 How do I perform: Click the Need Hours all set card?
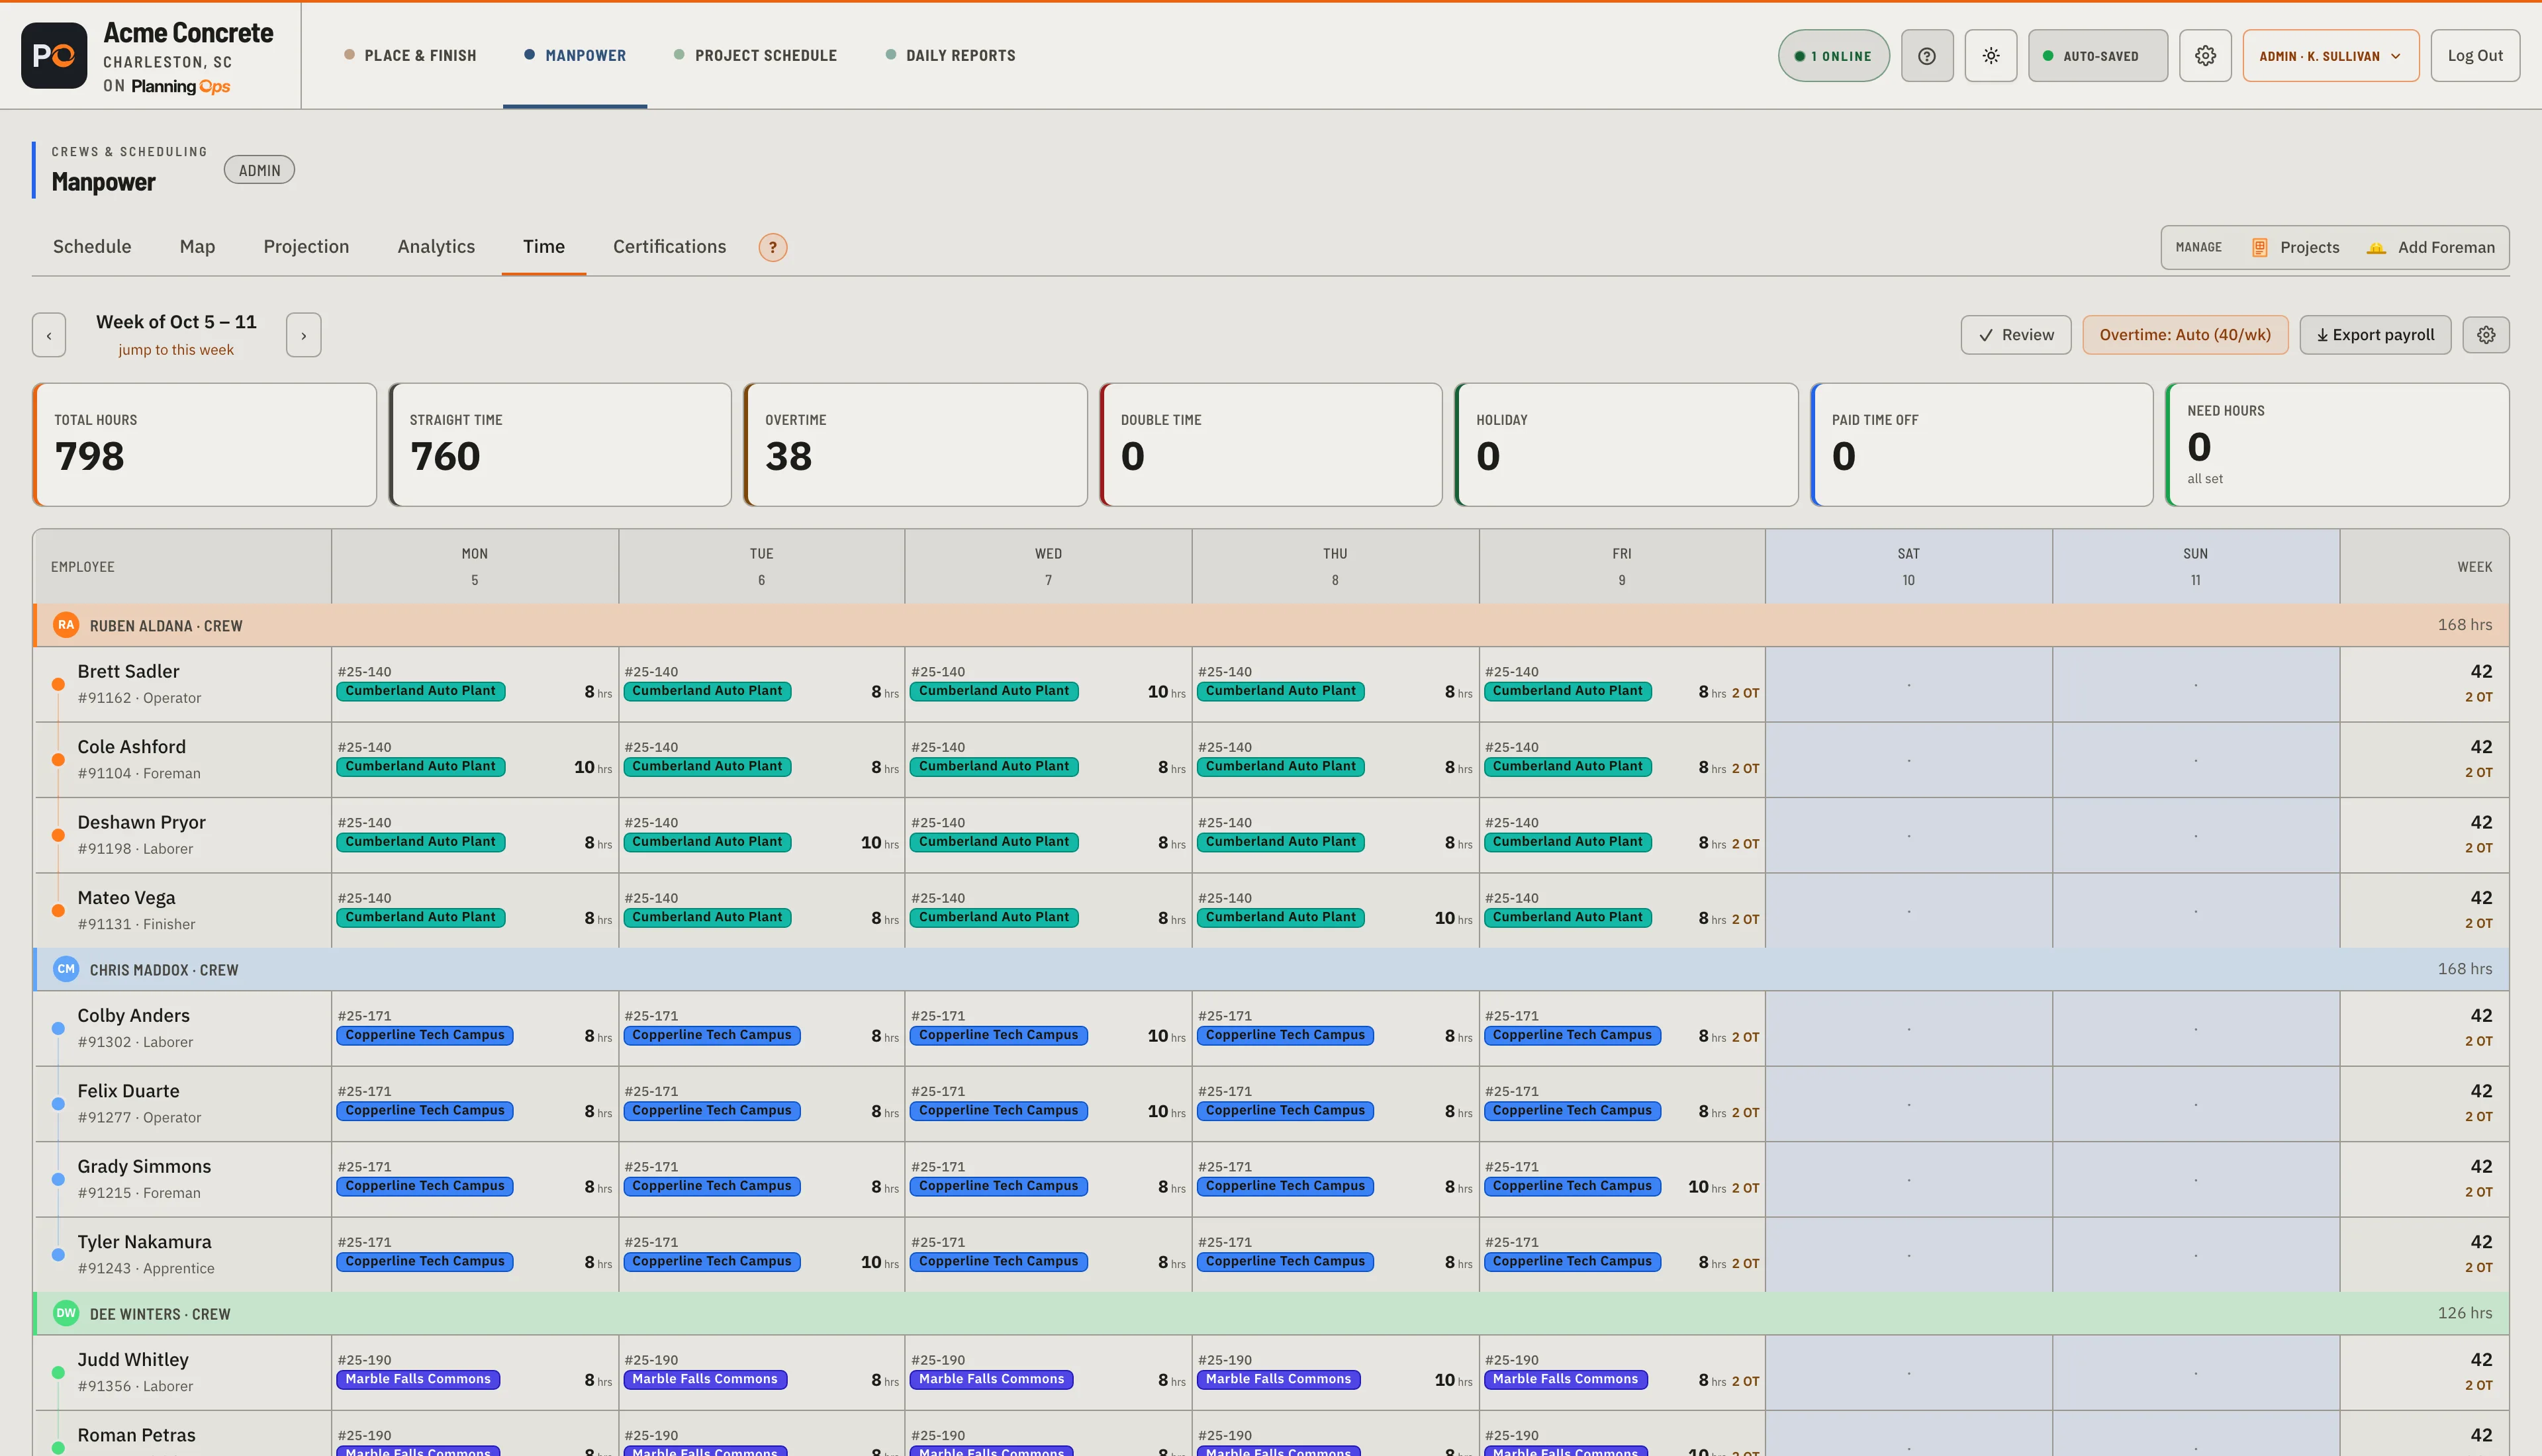pyautogui.click(x=2337, y=445)
